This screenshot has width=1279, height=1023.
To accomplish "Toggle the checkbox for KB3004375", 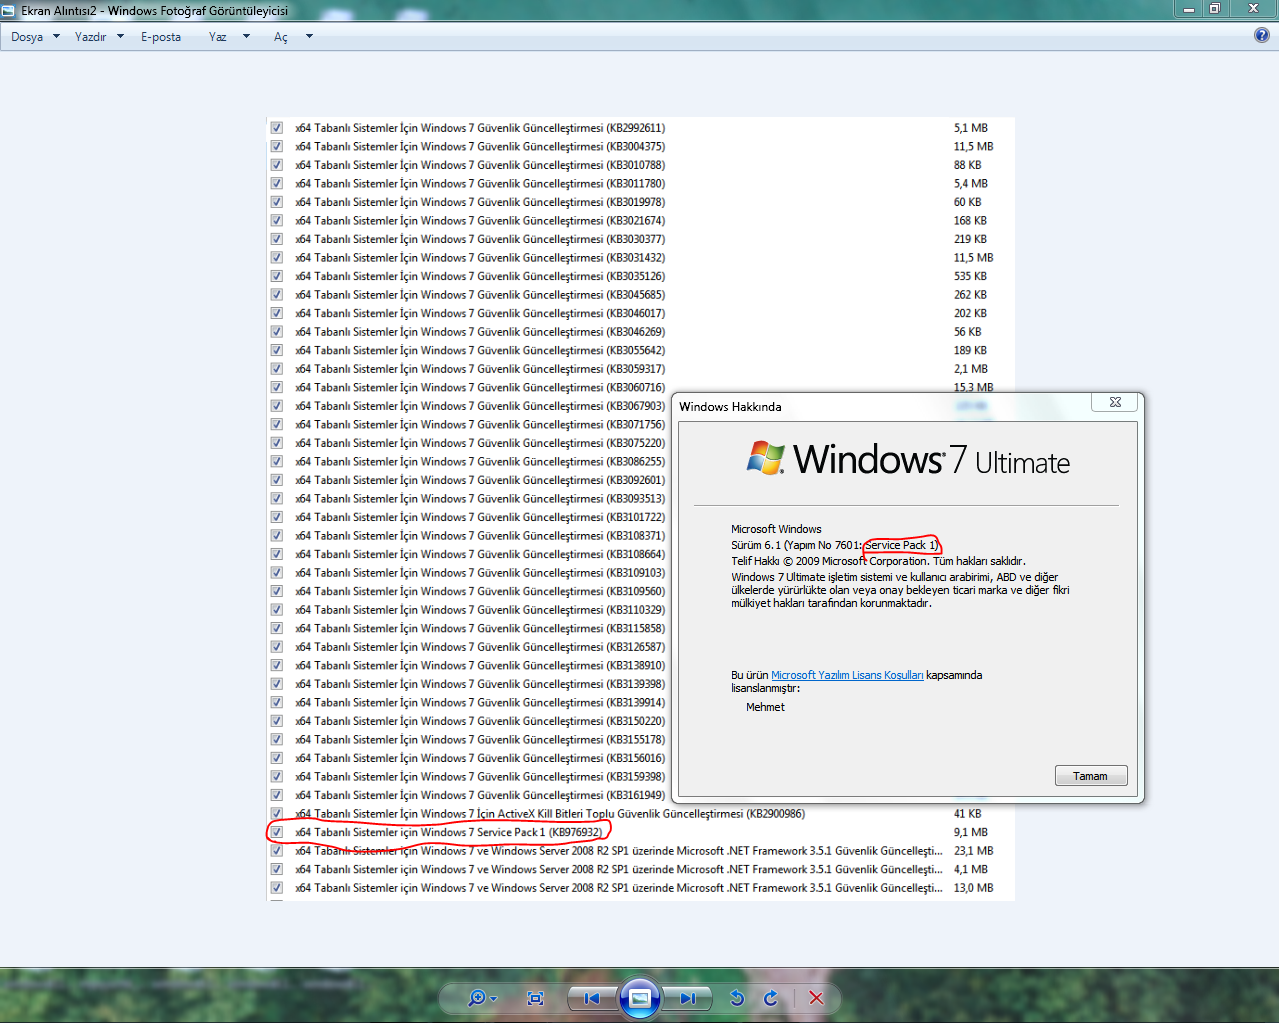I will pyautogui.click(x=276, y=146).
